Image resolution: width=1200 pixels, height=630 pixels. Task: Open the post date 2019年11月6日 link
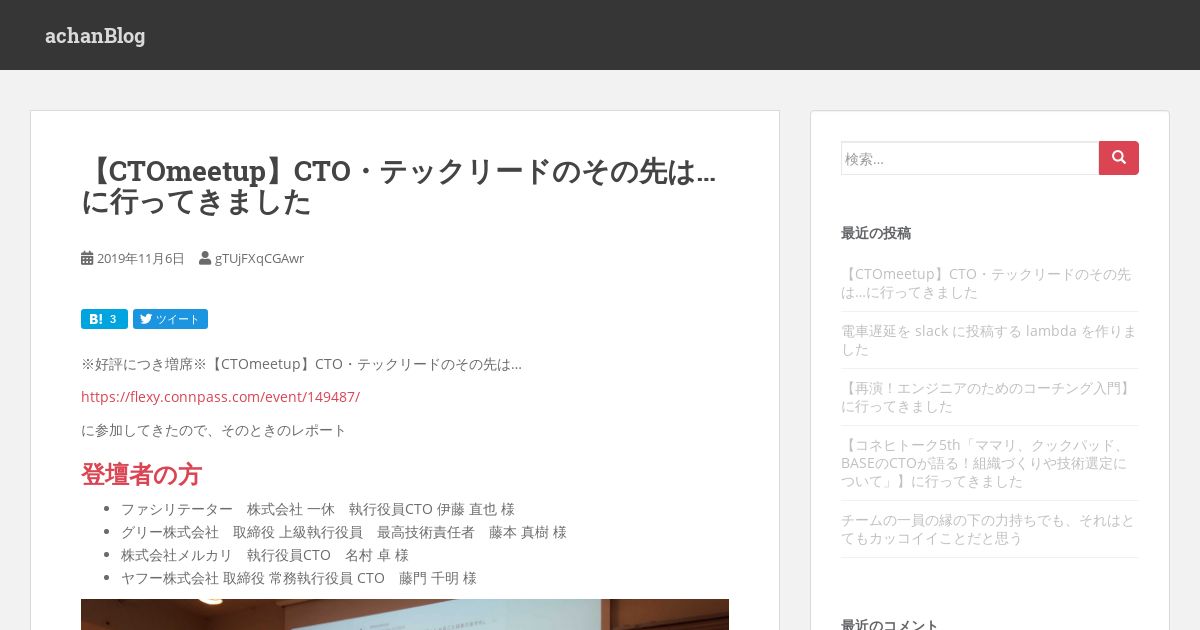click(141, 258)
